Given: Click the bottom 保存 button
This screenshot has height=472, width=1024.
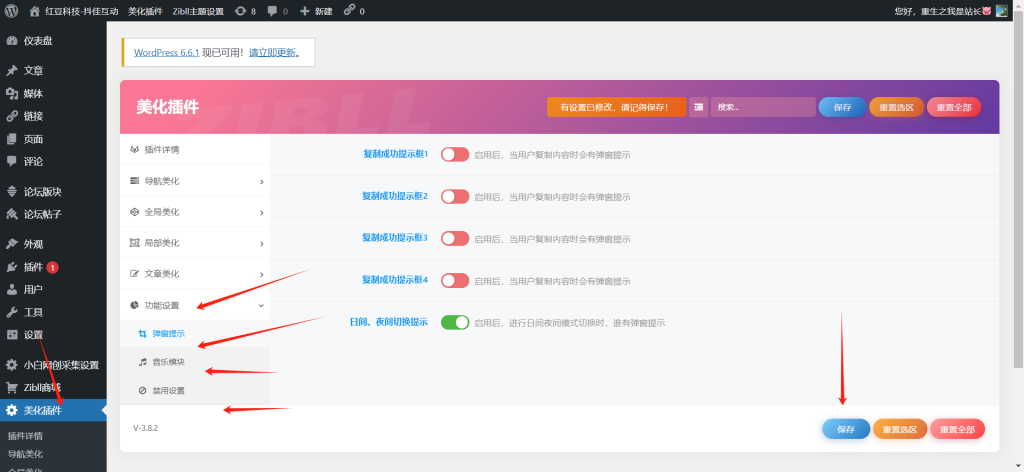Looking at the screenshot, I should point(846,429).
